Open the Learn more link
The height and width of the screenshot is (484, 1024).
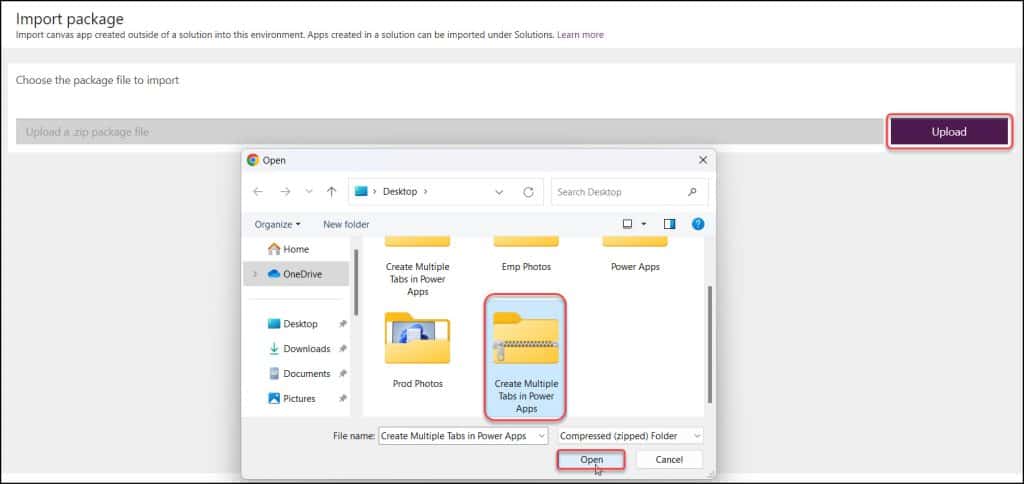580,35
